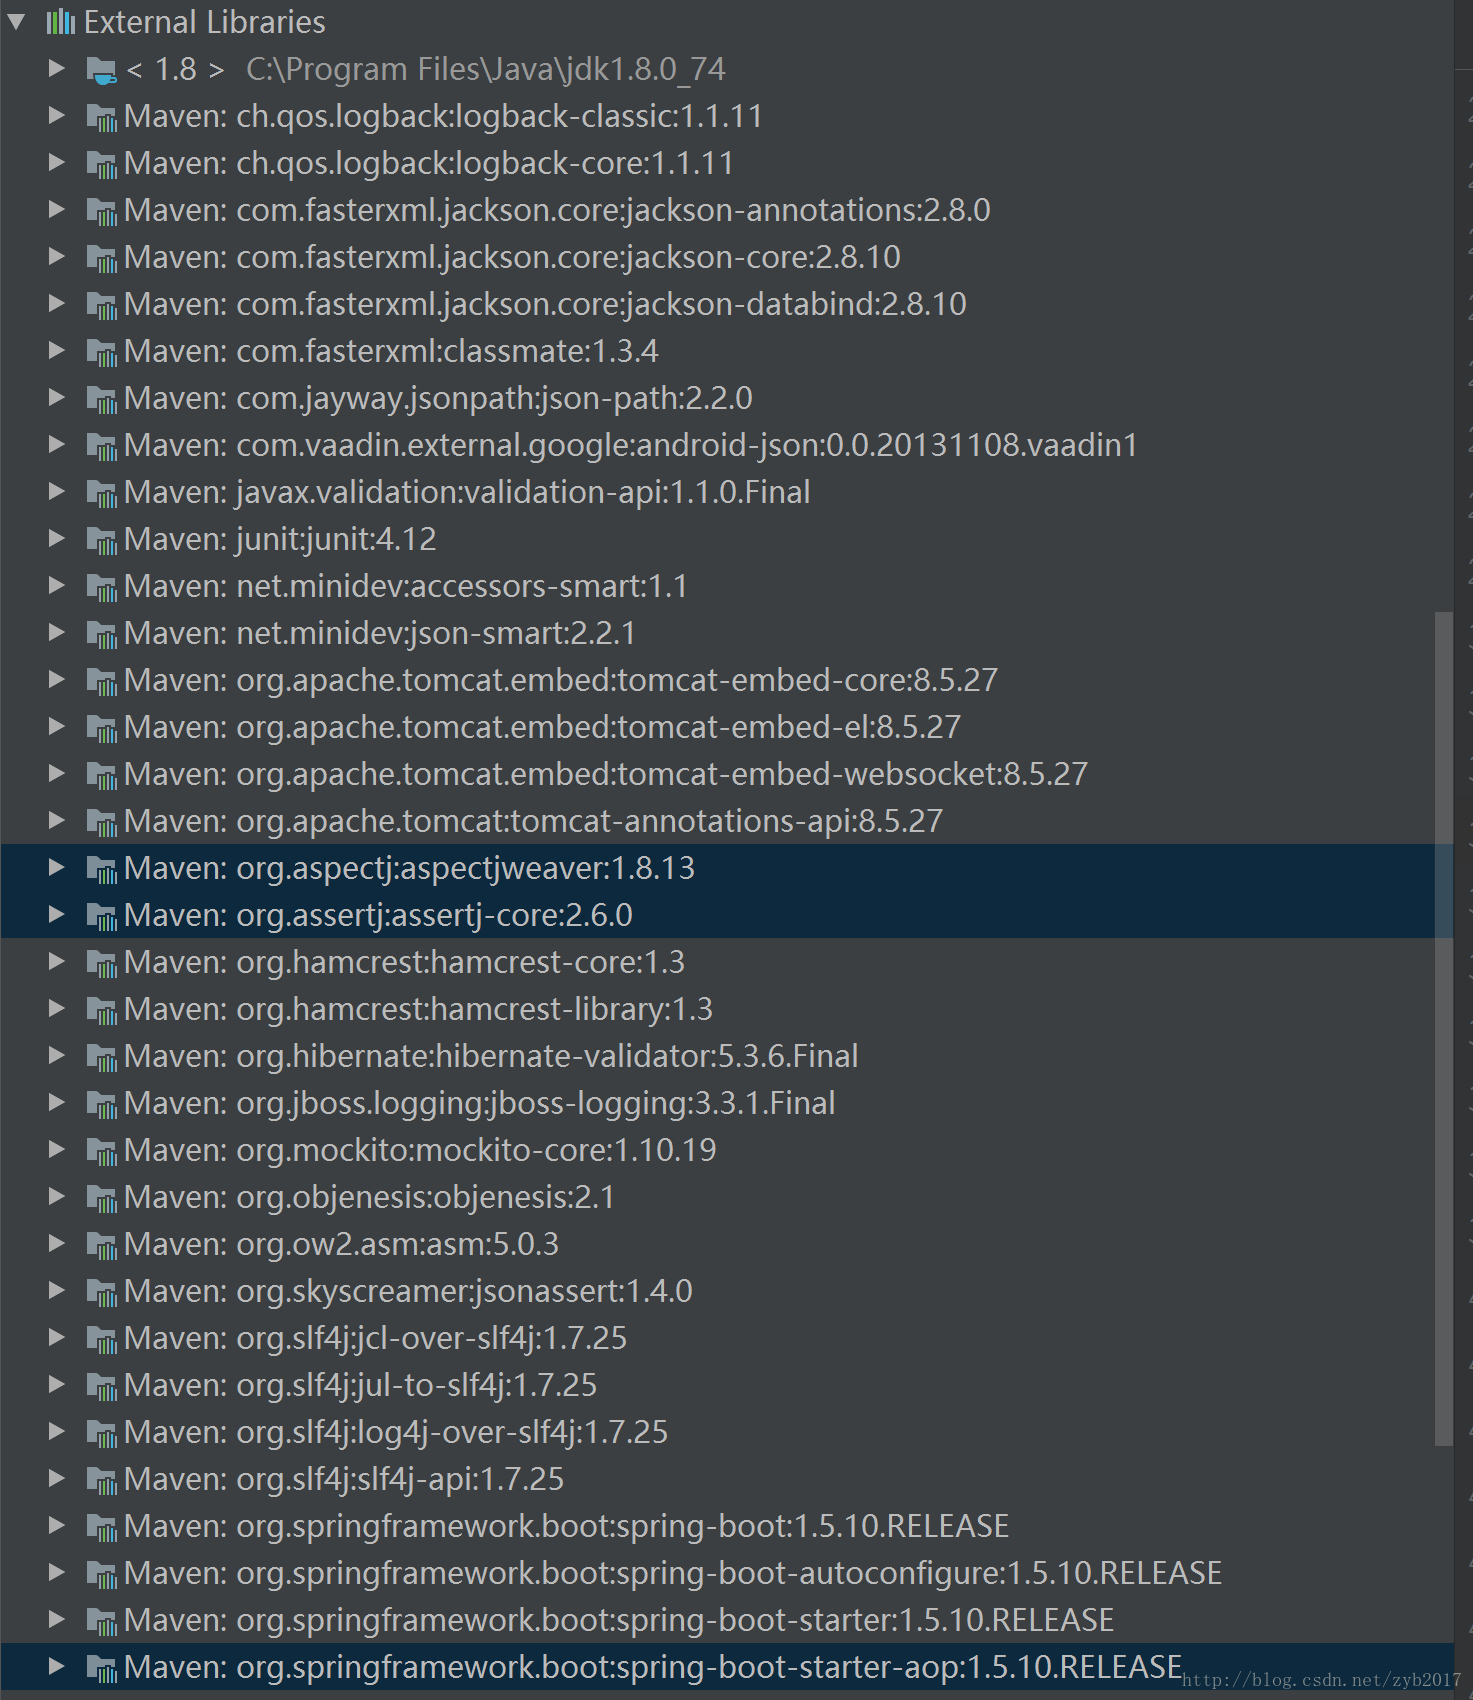Click library icon beside assertj-core:2.6.0
Screen dimensions: 1473x1700
102,916
